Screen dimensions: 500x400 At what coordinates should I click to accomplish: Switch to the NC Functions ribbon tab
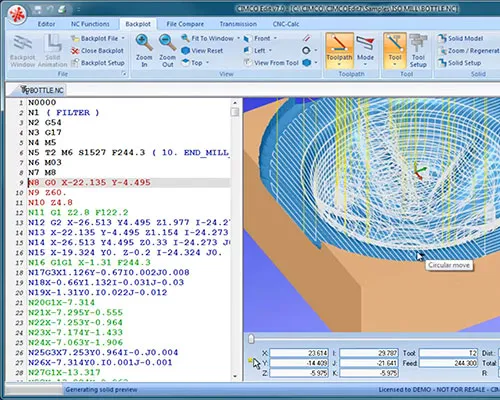click(90, 24)
